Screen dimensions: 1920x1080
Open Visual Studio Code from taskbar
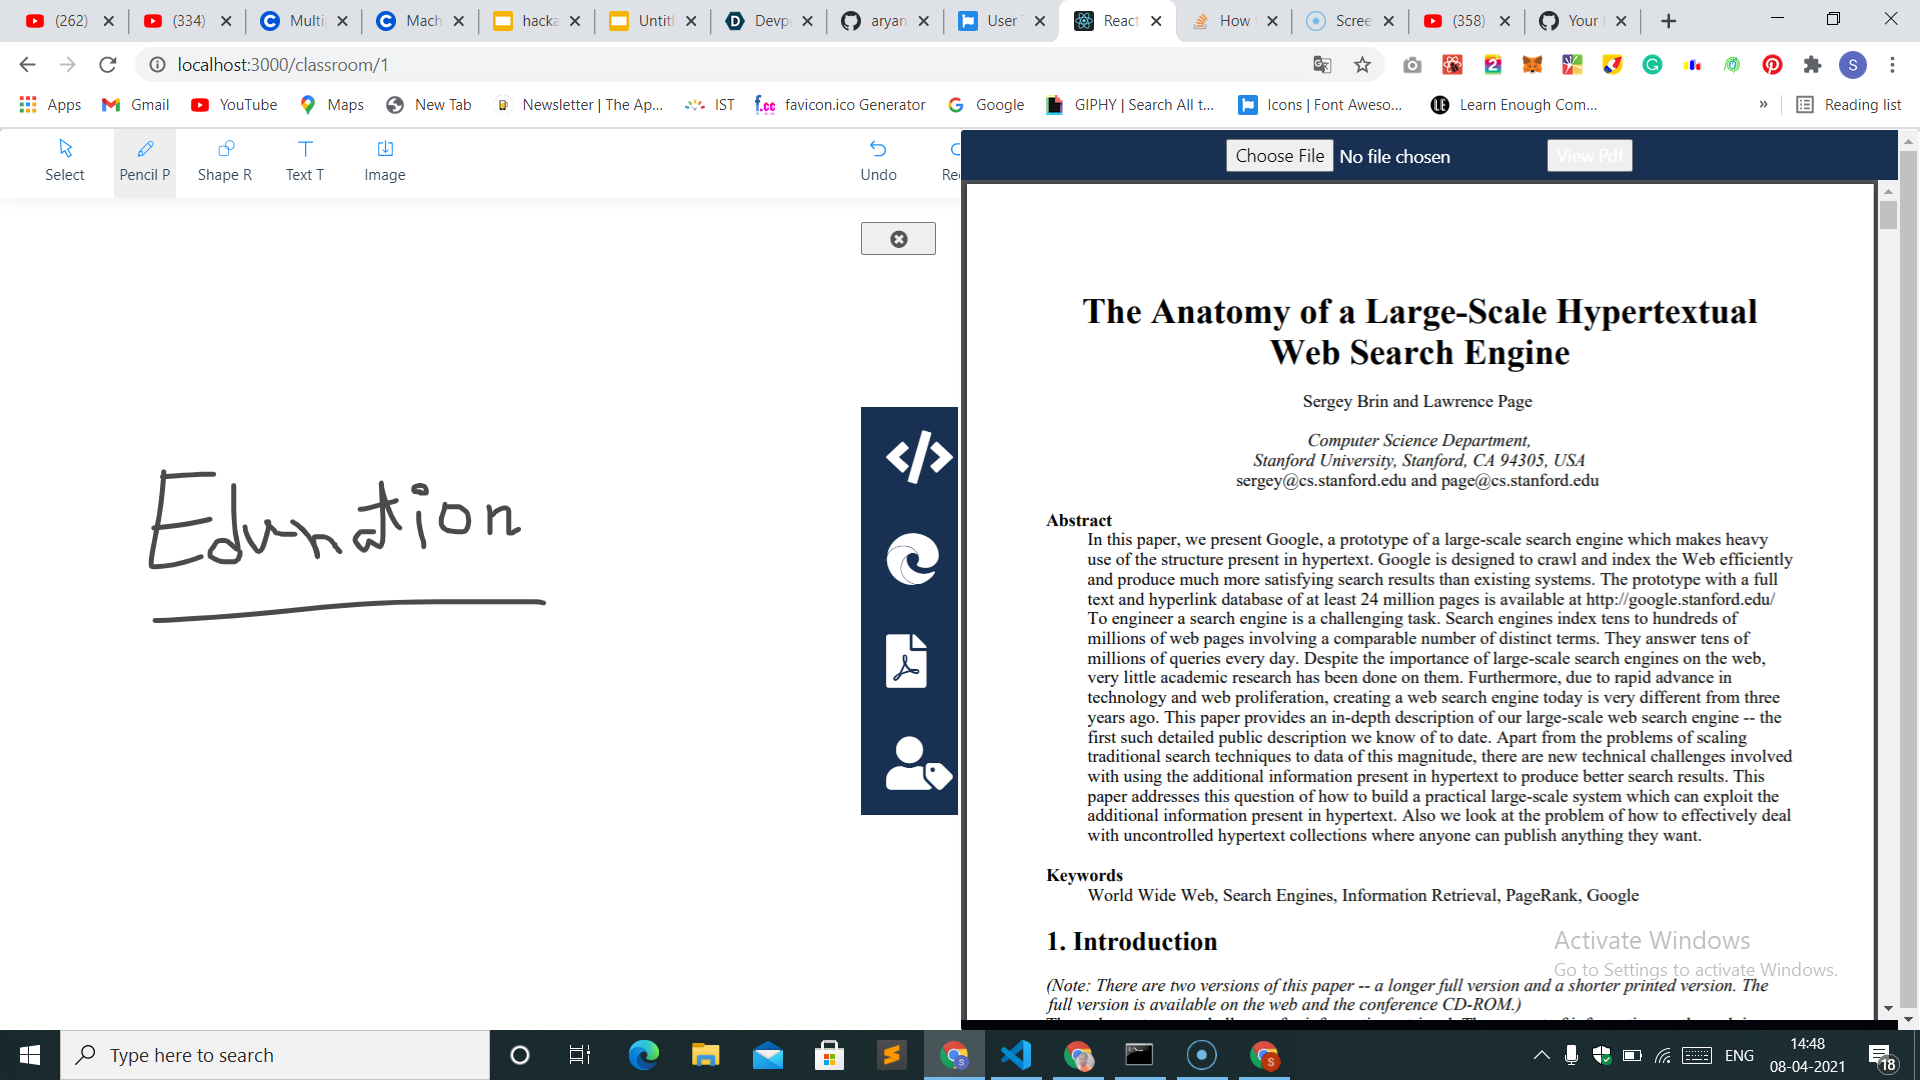click(x=1016, y=1055)
